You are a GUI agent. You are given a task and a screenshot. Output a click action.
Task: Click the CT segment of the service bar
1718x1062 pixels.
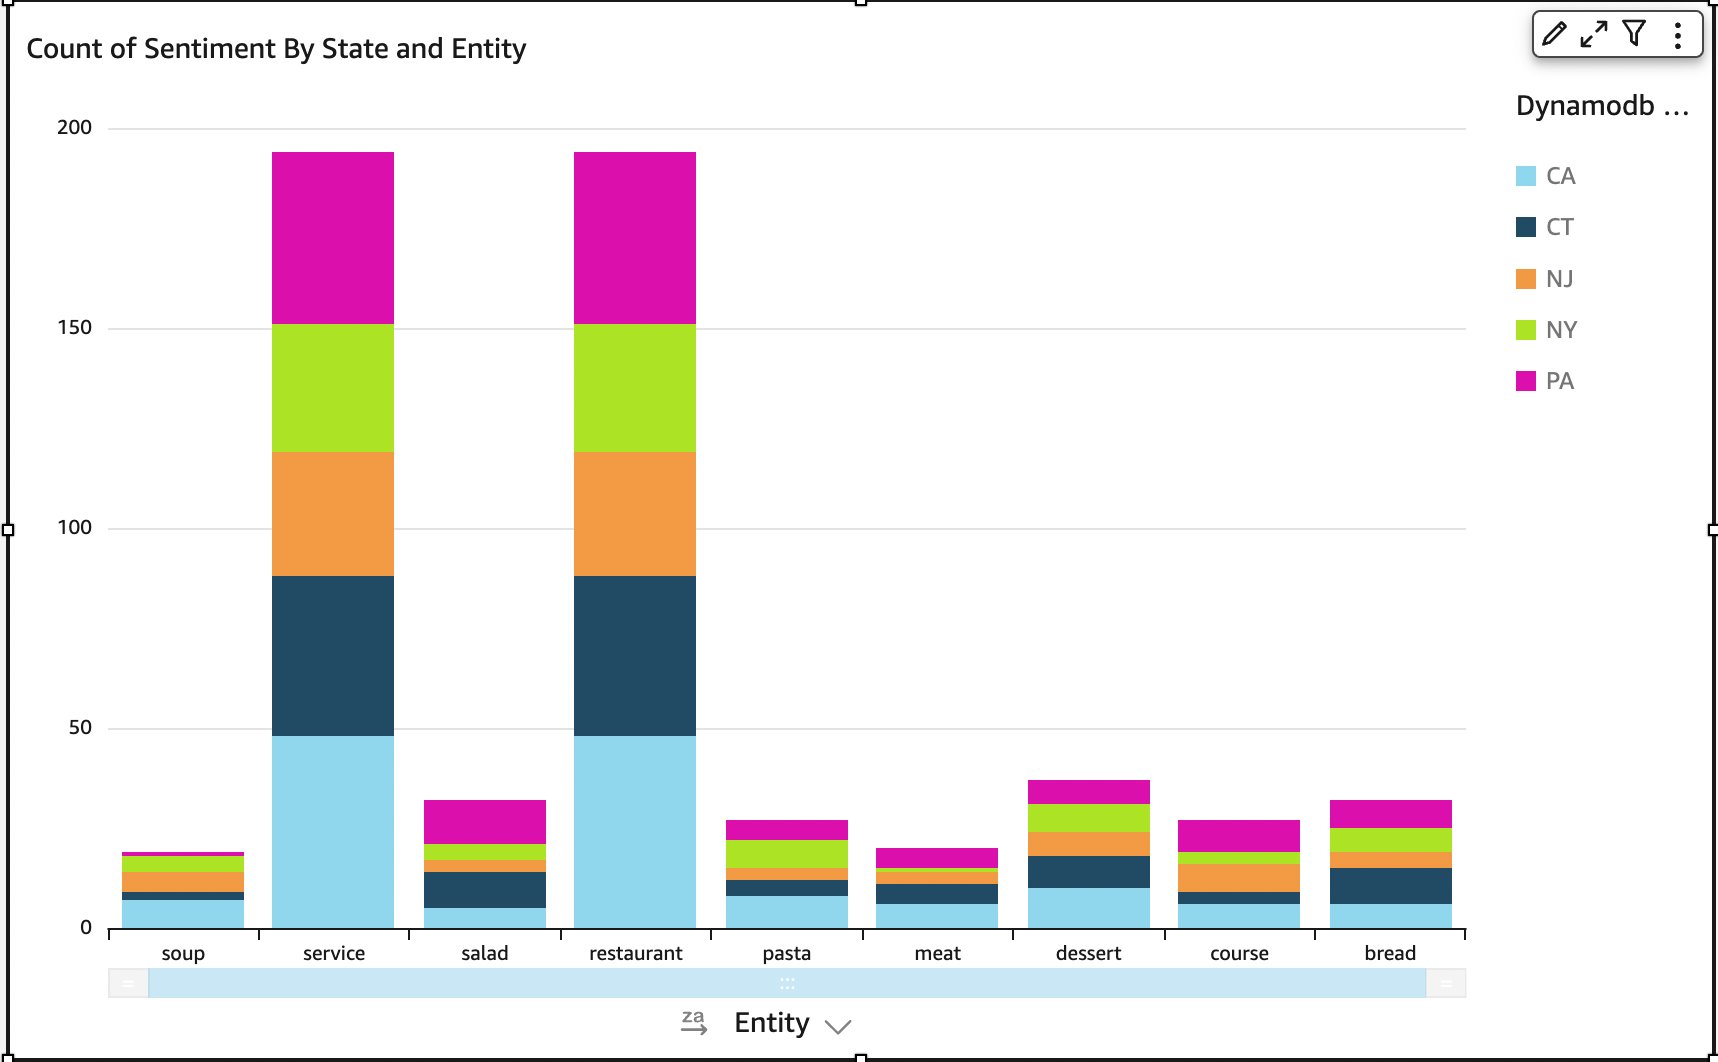pyautogui.click(x=333, y=656)
